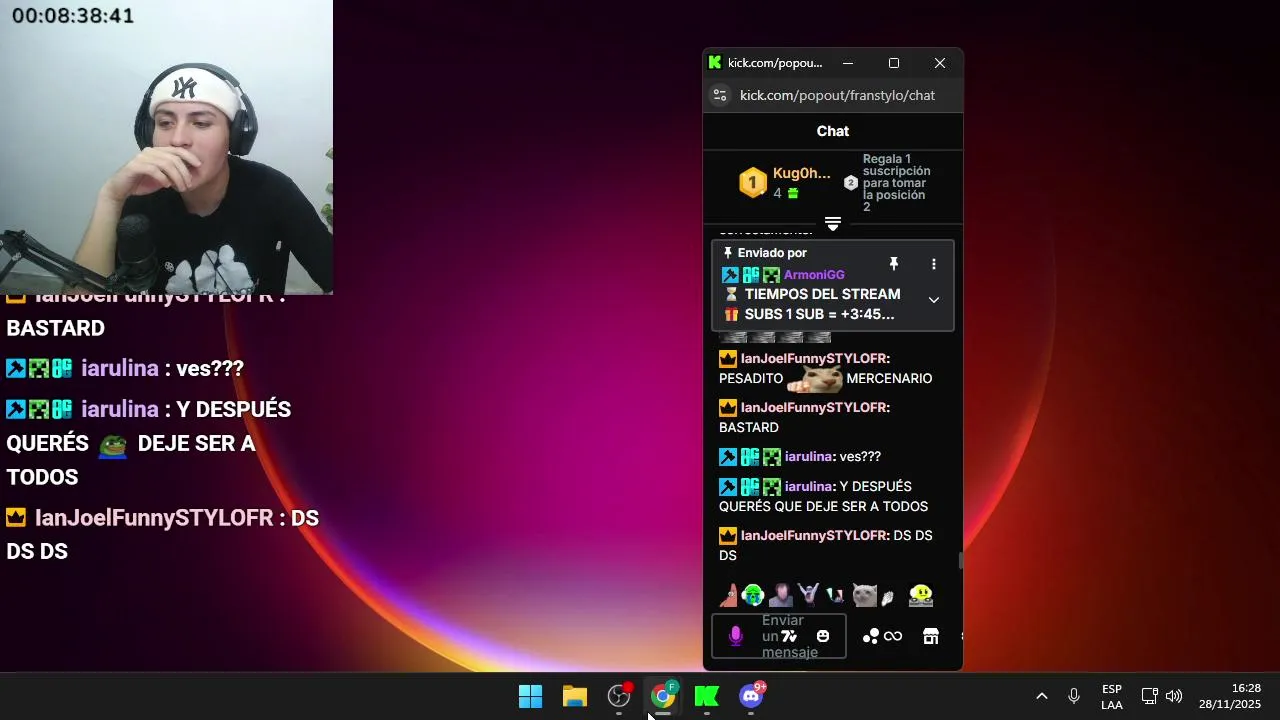1280x720 pixels.
Task: Show hidden system tray icons
Action: pyautogui.click(x=1041, y=696)
